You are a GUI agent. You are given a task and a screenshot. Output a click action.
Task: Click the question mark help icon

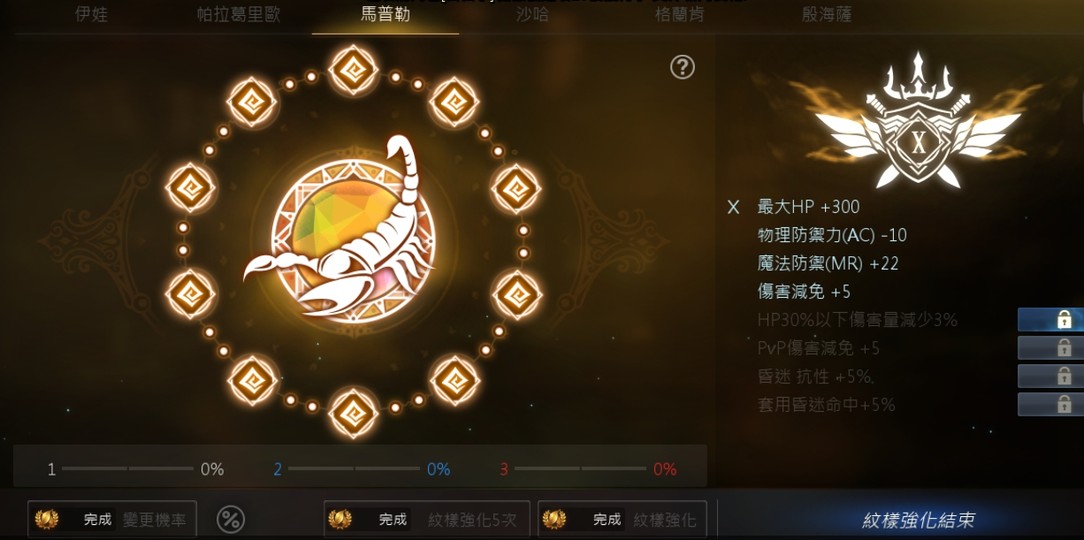pos(682,67)
